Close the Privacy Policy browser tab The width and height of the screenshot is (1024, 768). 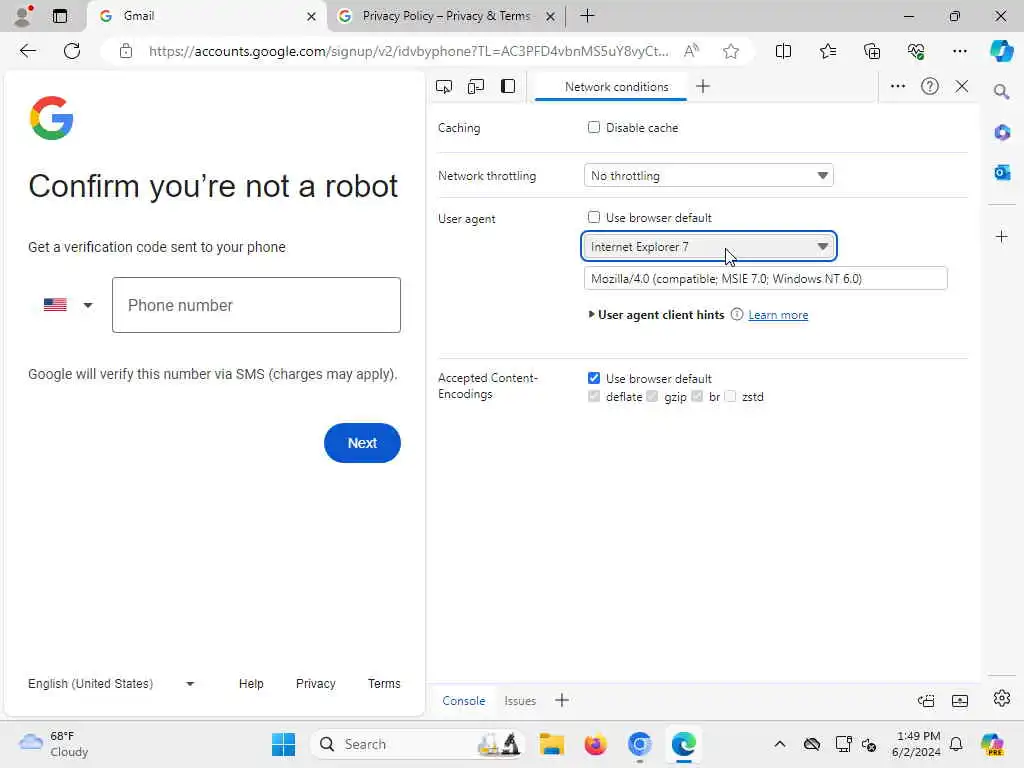551,16
